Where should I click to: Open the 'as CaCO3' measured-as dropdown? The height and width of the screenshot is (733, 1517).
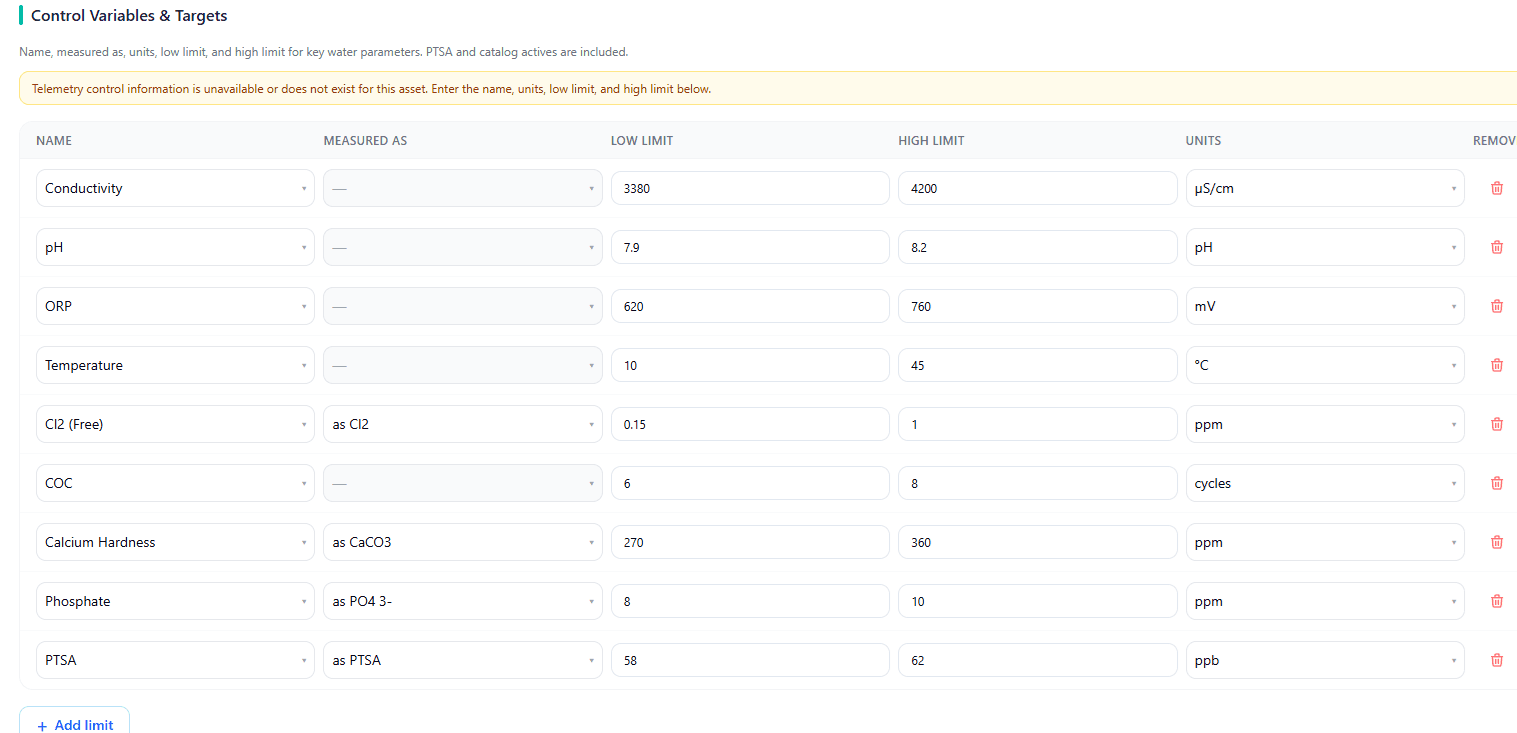click(462, 542)
